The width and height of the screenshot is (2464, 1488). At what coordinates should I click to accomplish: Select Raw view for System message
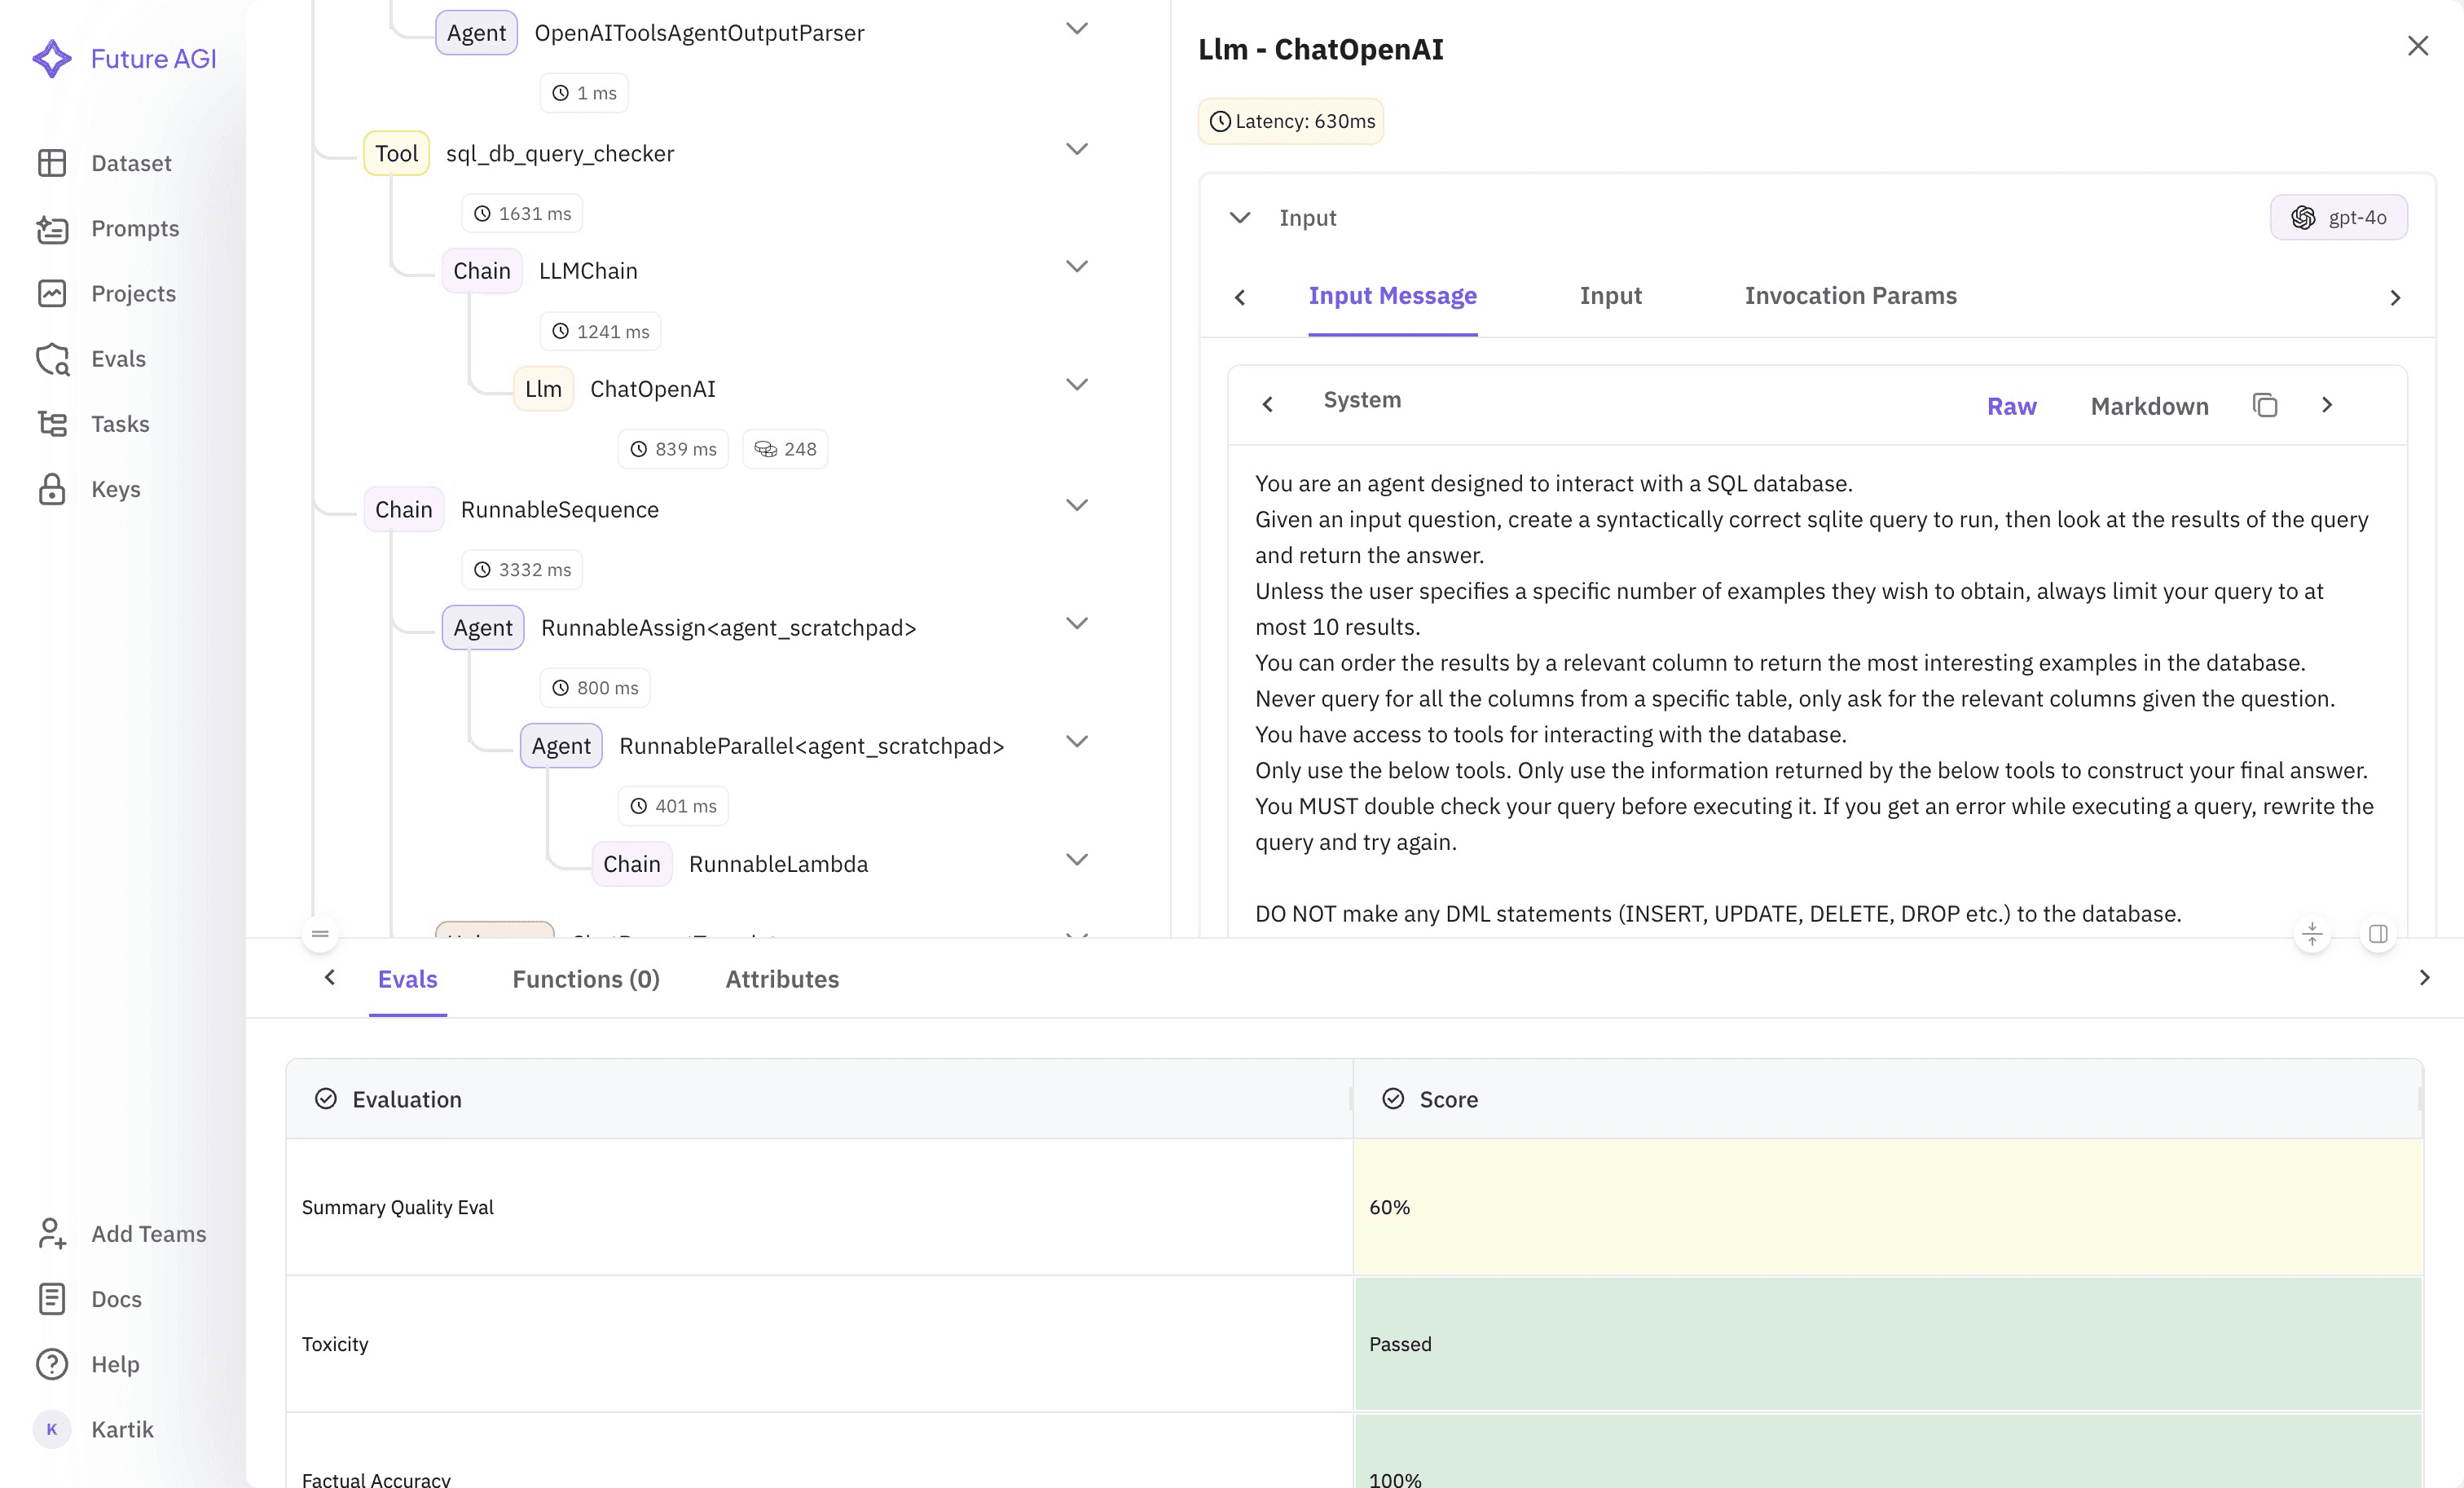[2011, 406]
